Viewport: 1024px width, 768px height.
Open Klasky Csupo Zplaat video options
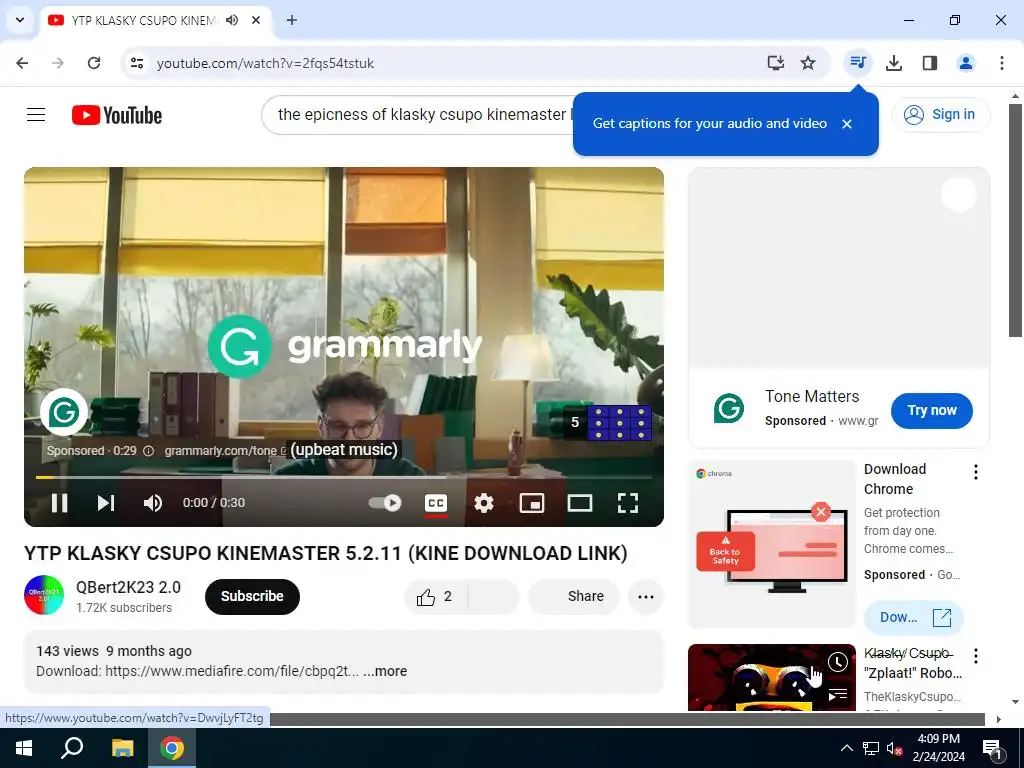[x=976, y=656]
